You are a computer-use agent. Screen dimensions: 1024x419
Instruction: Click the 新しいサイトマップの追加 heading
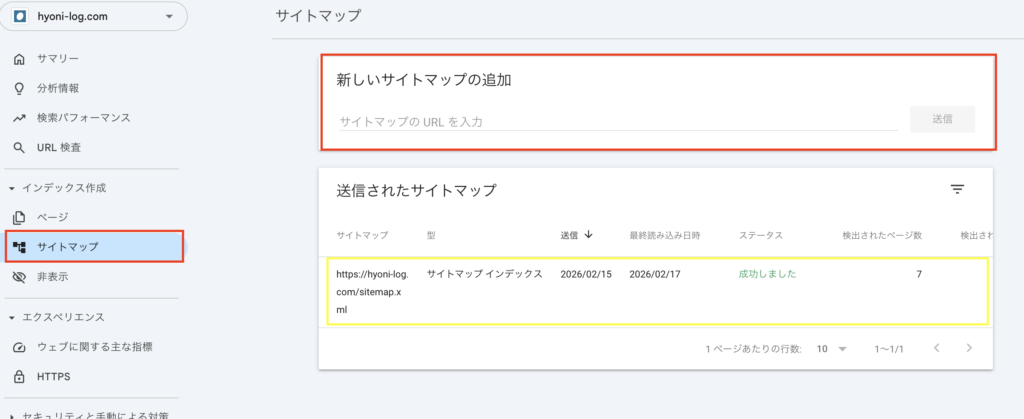pos(424,80)
